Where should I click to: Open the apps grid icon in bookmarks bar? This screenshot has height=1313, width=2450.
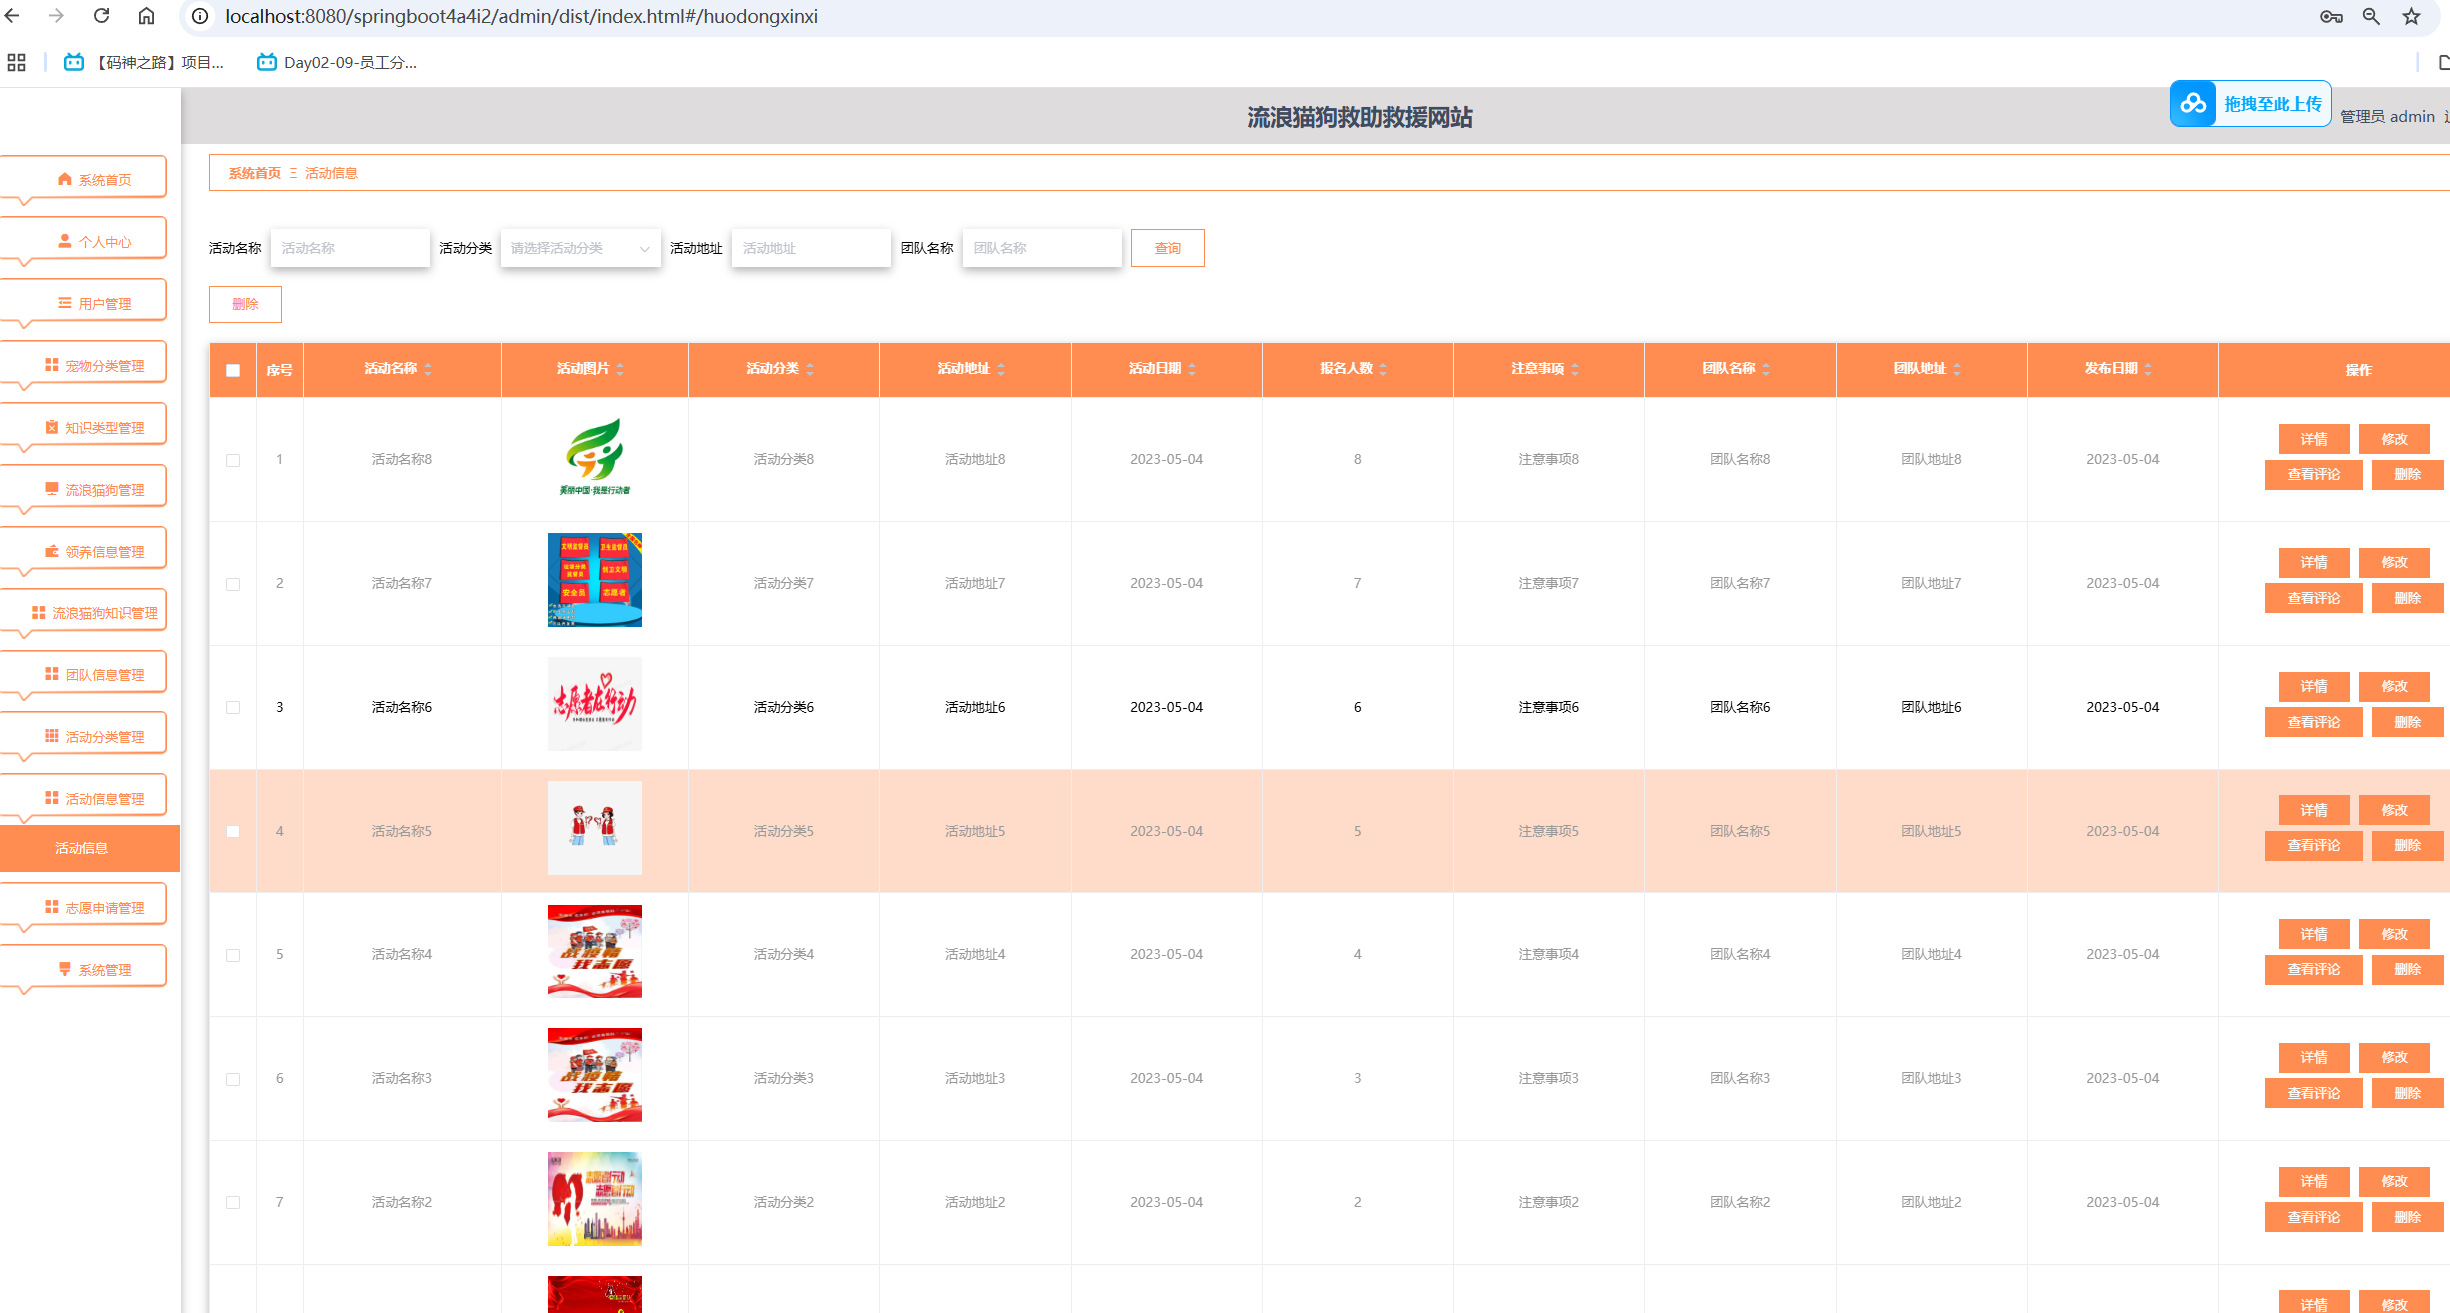(16, 62)
